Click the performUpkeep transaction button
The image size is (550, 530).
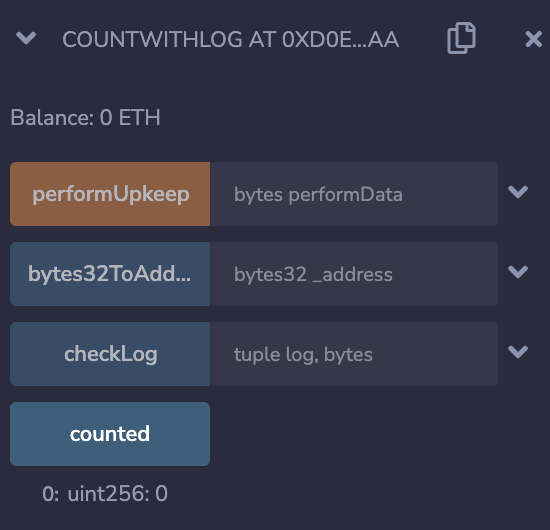click(110, 194)
